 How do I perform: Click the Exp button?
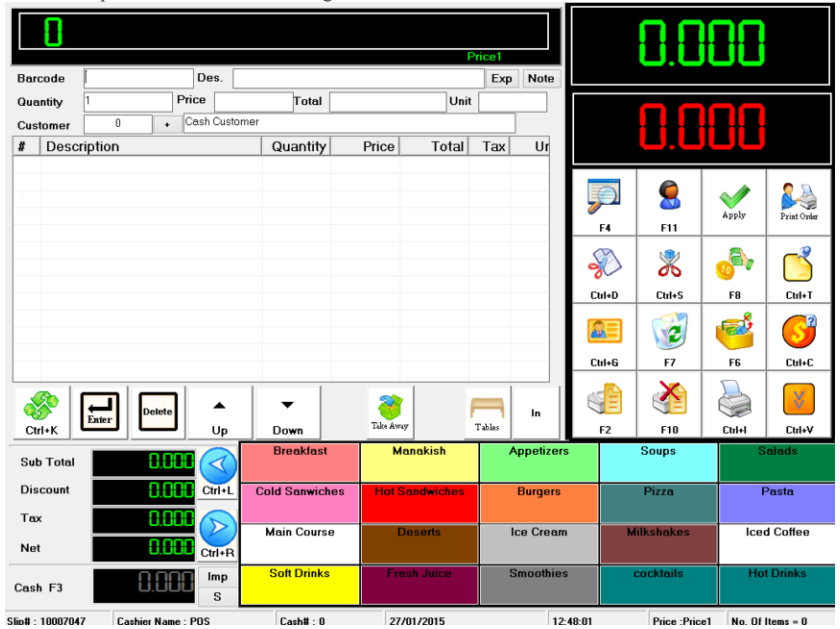click(502, 79)
